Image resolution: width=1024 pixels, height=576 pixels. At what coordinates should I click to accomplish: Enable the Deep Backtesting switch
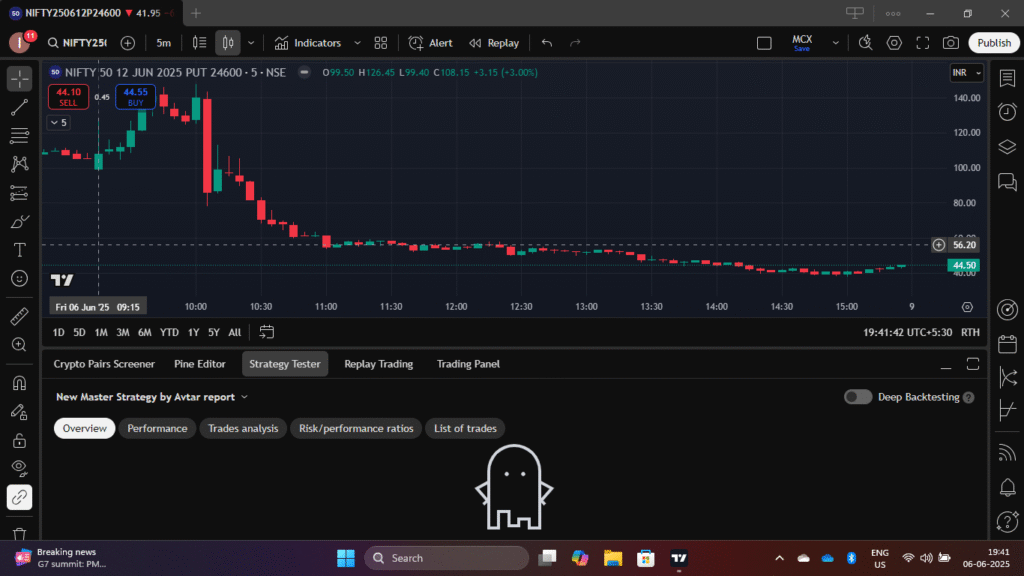coord(857,397)
